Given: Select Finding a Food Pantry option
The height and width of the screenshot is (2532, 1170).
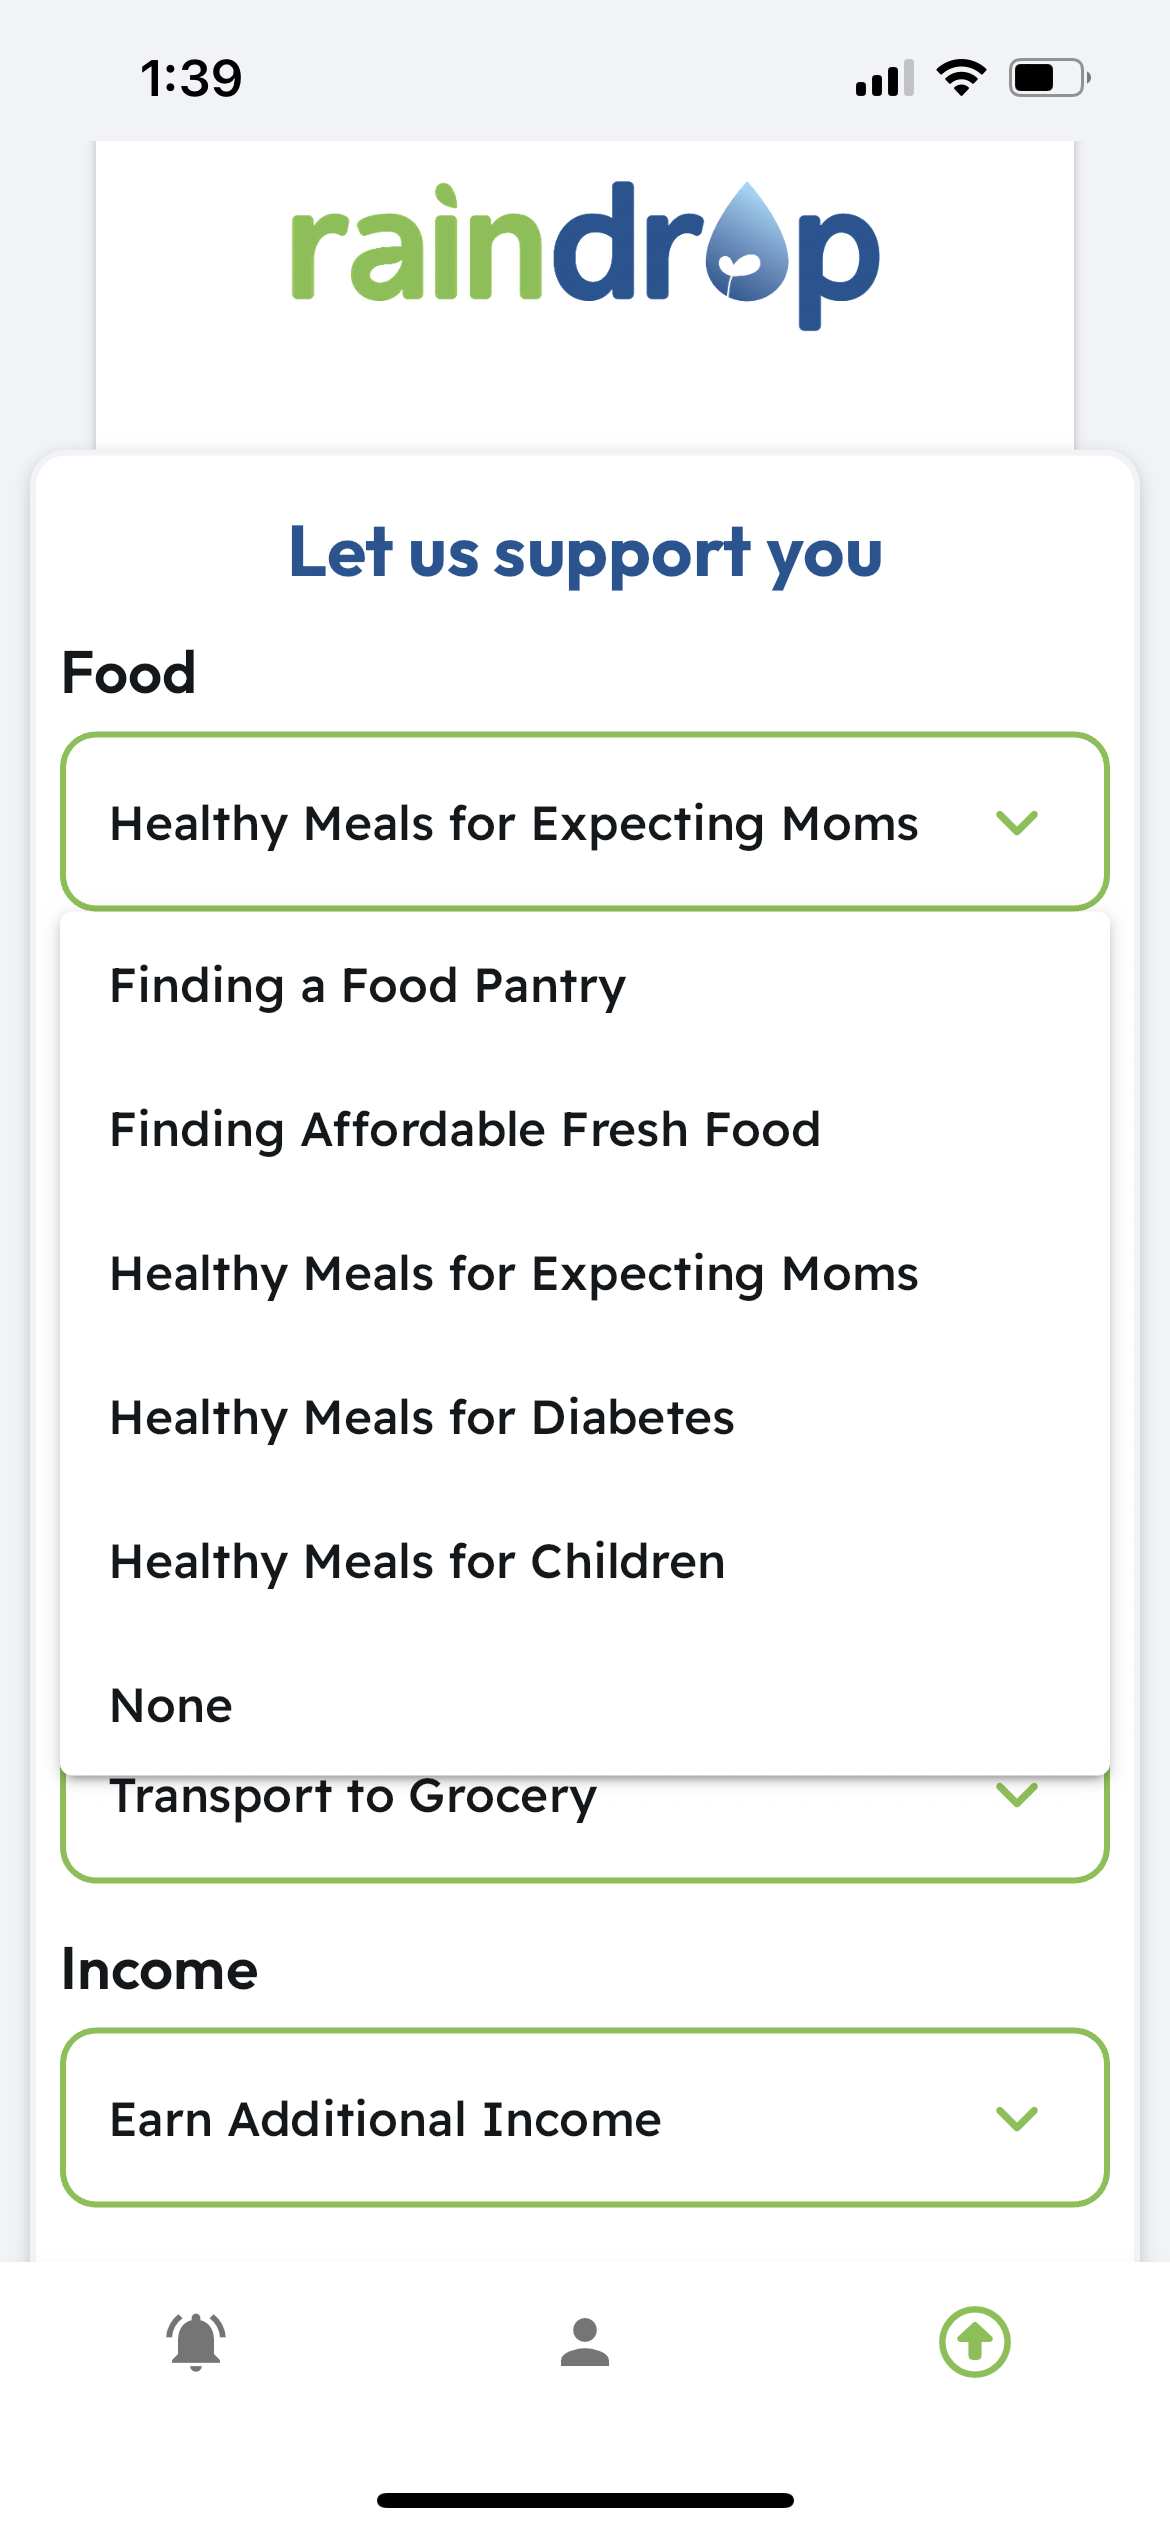Looking at the screenshot, I should pyautogui.click(x=585, y=985).
